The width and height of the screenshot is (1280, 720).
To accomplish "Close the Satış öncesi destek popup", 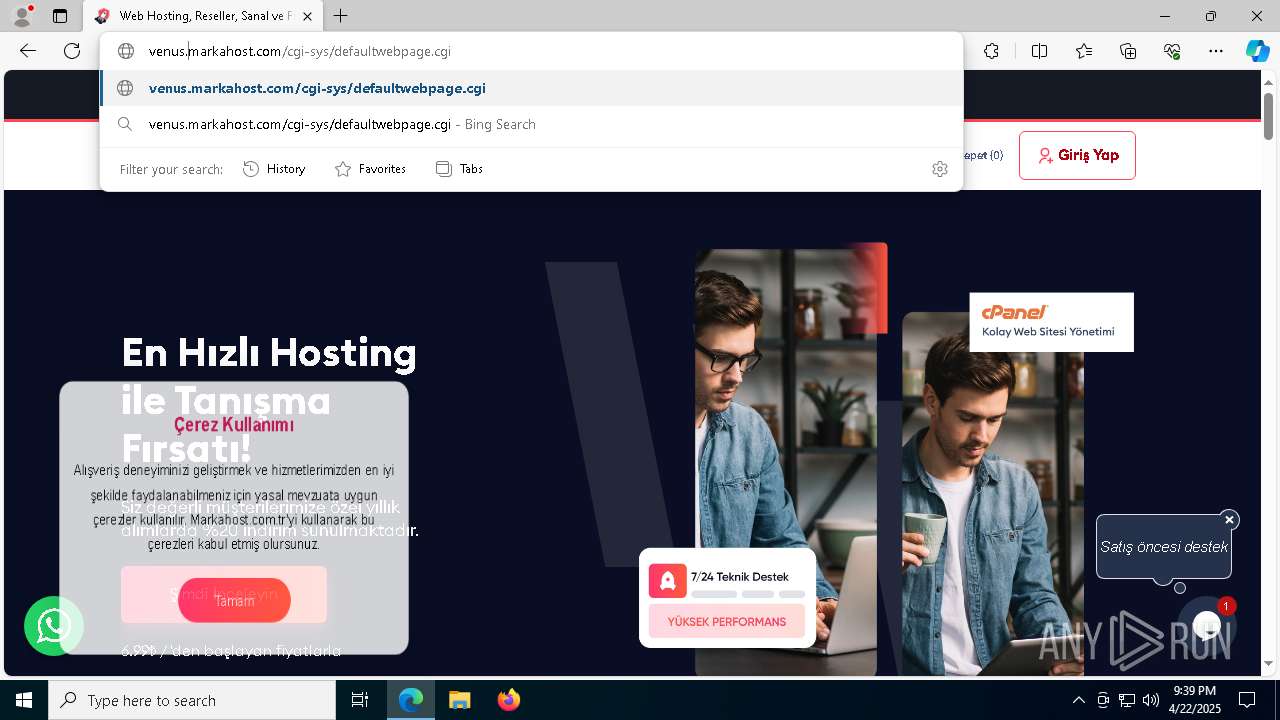I will coord(1229,519).
